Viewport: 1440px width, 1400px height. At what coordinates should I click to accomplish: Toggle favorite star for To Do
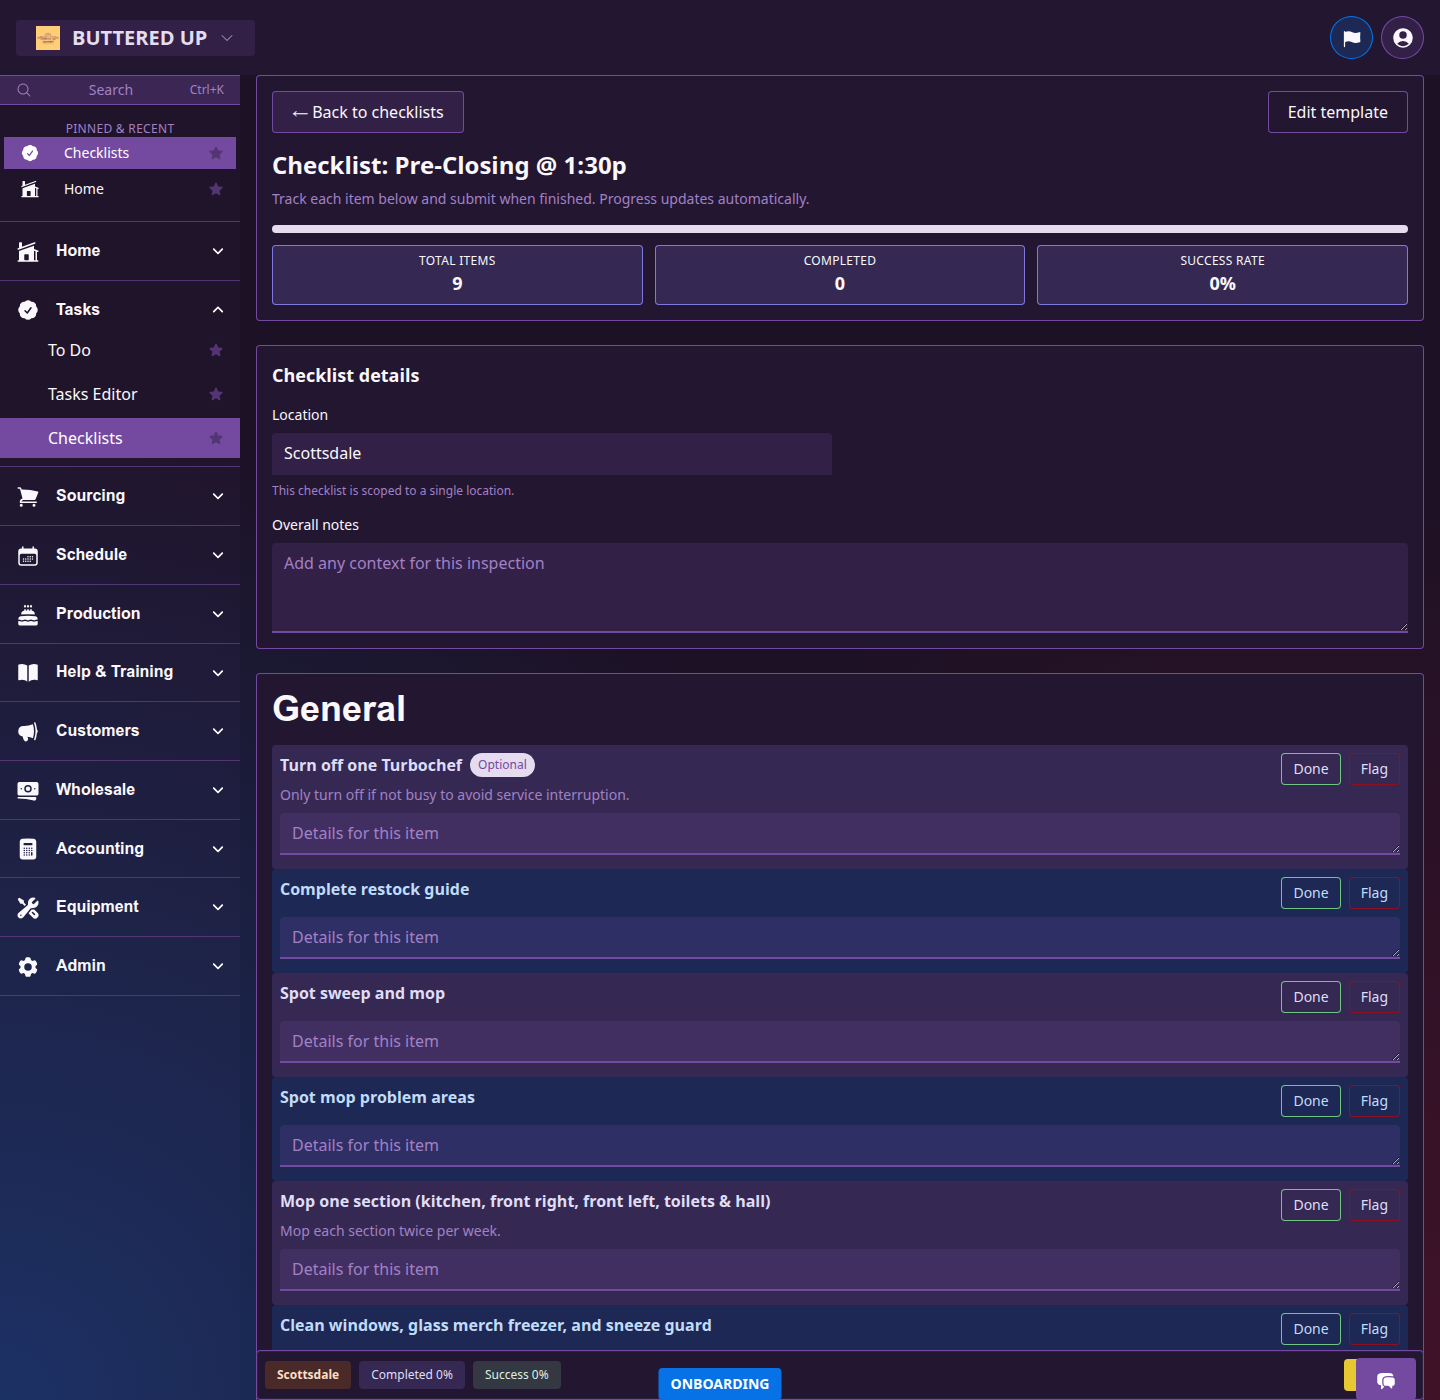click(216, 350)
